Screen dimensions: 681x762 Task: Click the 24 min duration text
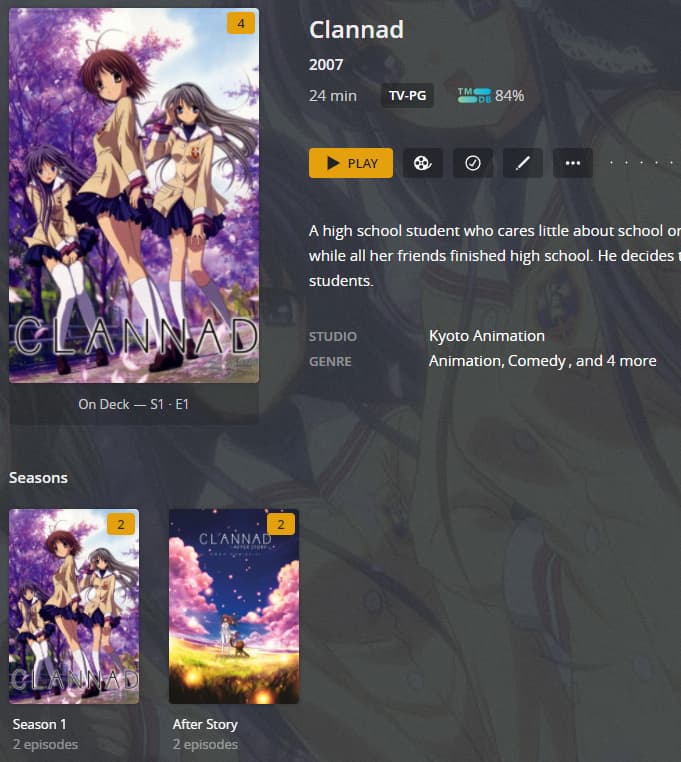click(333, 96)
